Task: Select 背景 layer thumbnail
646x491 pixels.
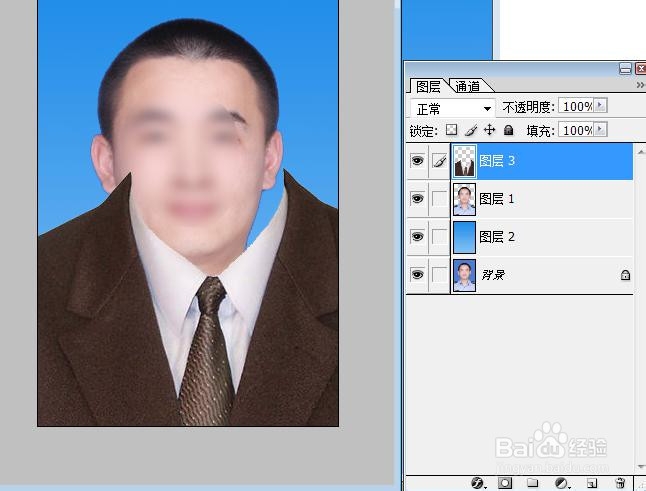Action: (464, 275)
